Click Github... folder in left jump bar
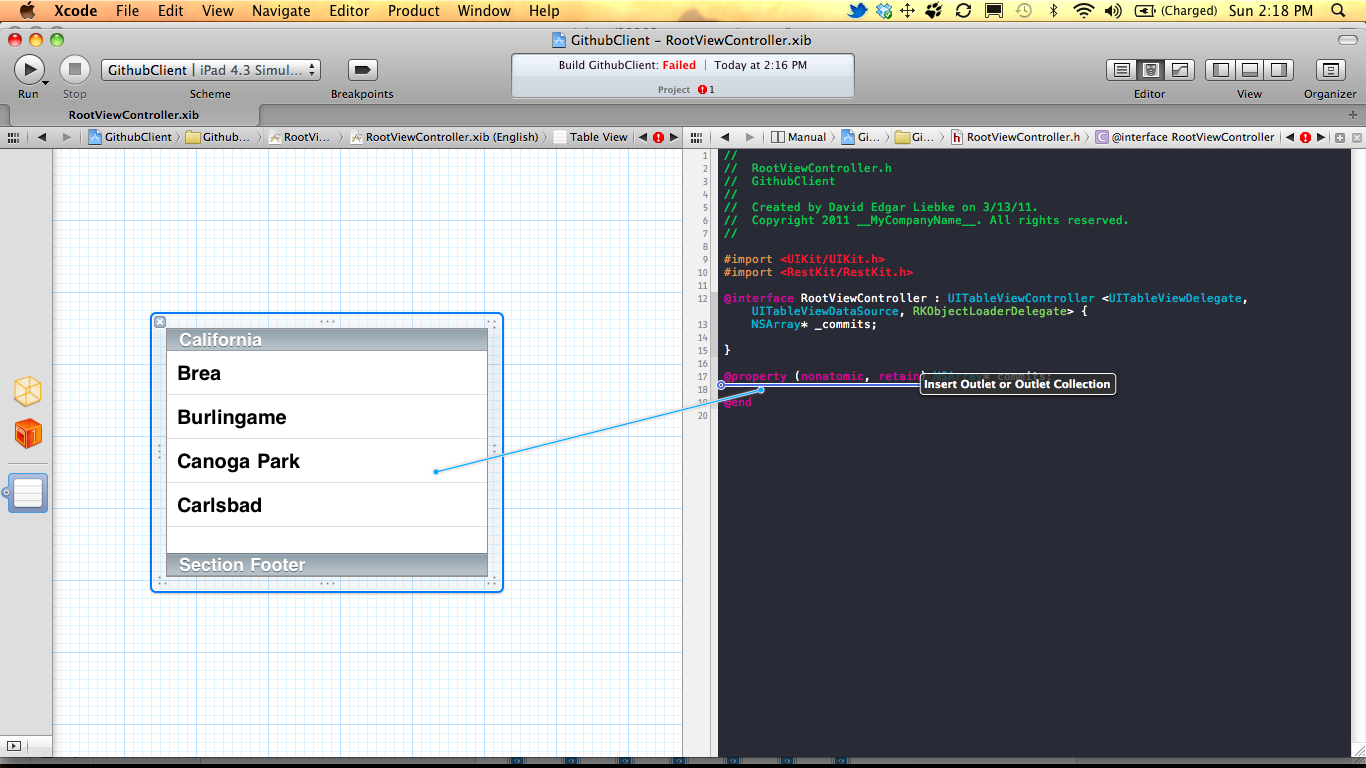 [218, 137]
